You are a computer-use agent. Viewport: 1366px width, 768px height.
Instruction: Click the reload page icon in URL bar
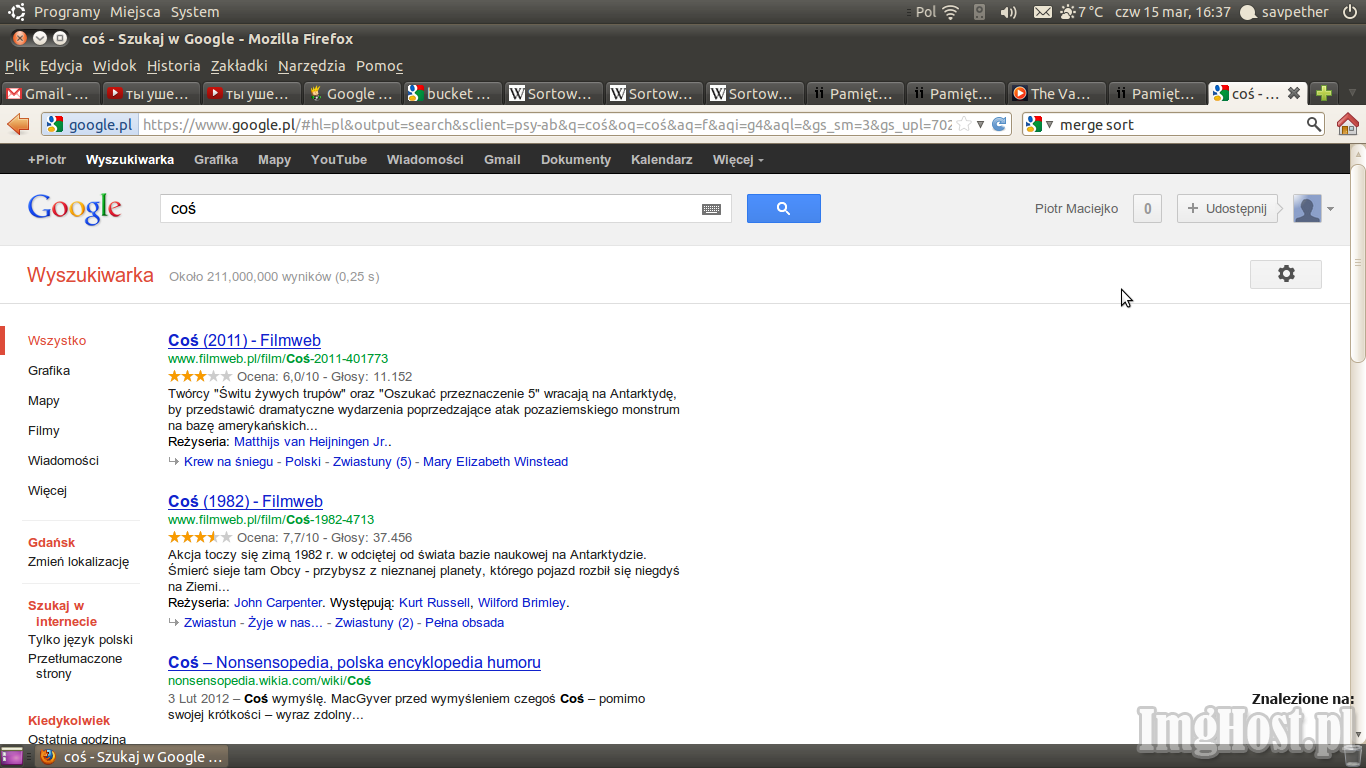click(x=998, y=125)
